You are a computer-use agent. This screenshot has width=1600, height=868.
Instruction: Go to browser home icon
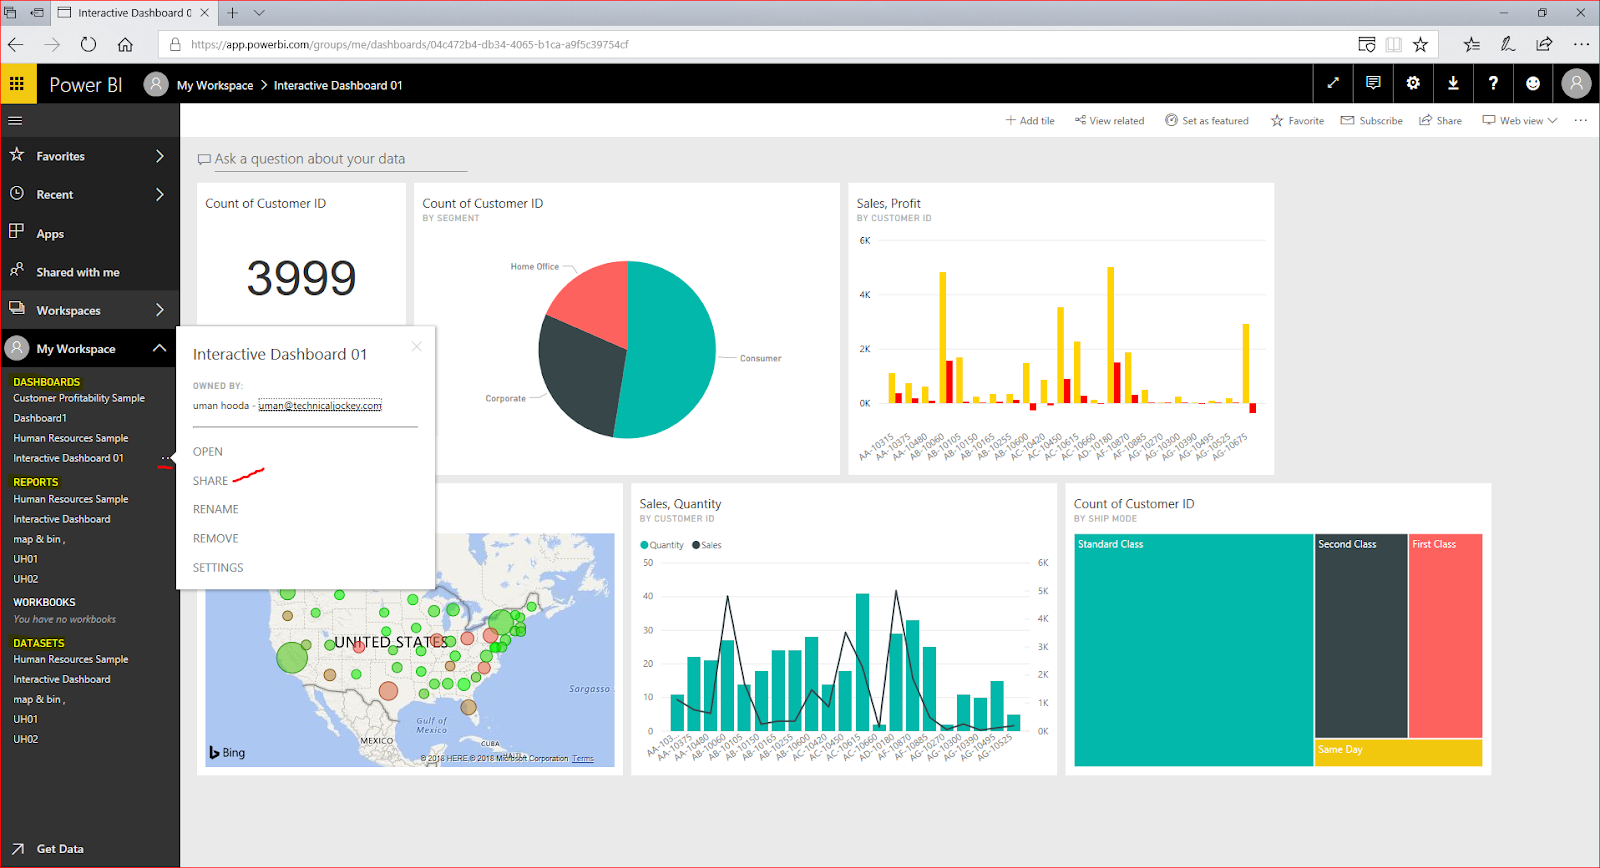[125, 44]
